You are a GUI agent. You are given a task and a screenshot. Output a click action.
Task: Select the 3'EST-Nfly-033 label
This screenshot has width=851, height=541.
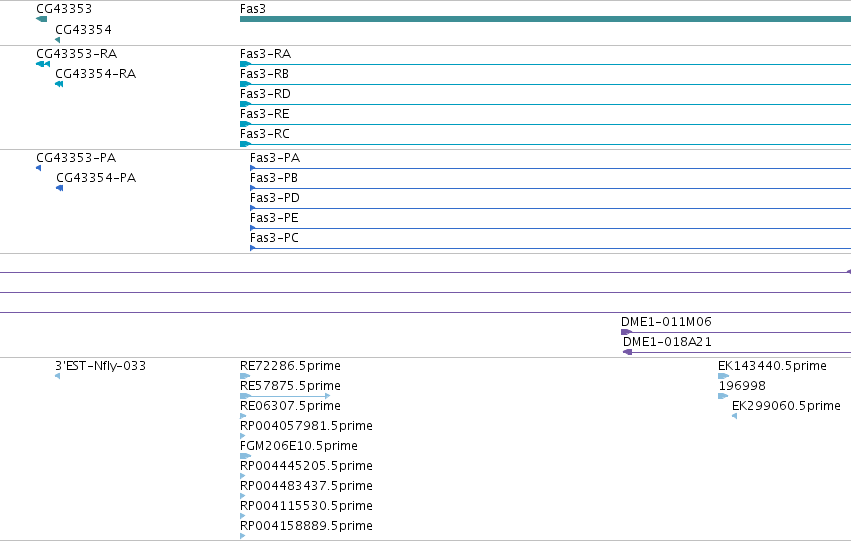tap(100, 366)
